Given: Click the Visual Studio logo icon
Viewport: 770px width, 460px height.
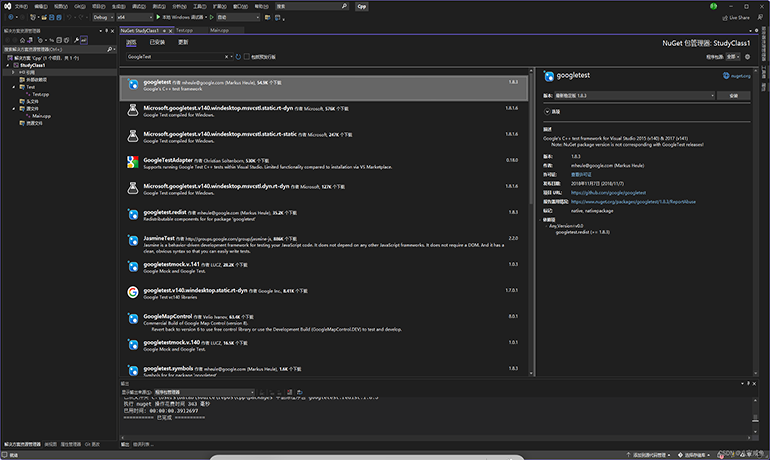Looking at the screenshot, I should (x=7, y=6).
